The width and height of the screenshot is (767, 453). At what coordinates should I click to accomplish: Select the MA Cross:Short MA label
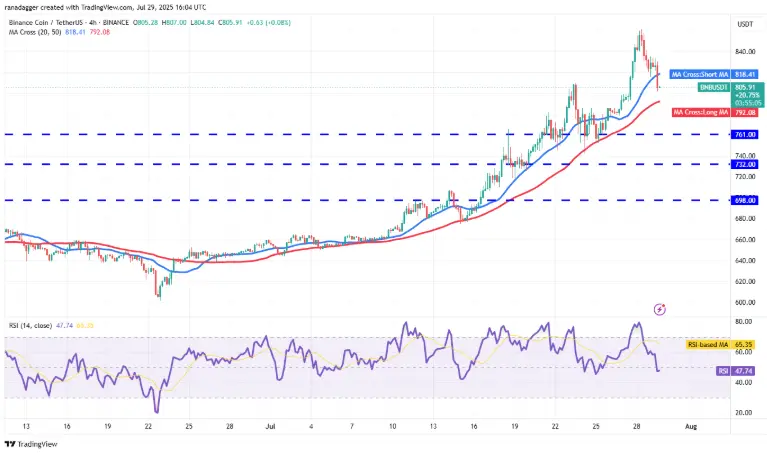pyautogui.click(x=700, y=74)
